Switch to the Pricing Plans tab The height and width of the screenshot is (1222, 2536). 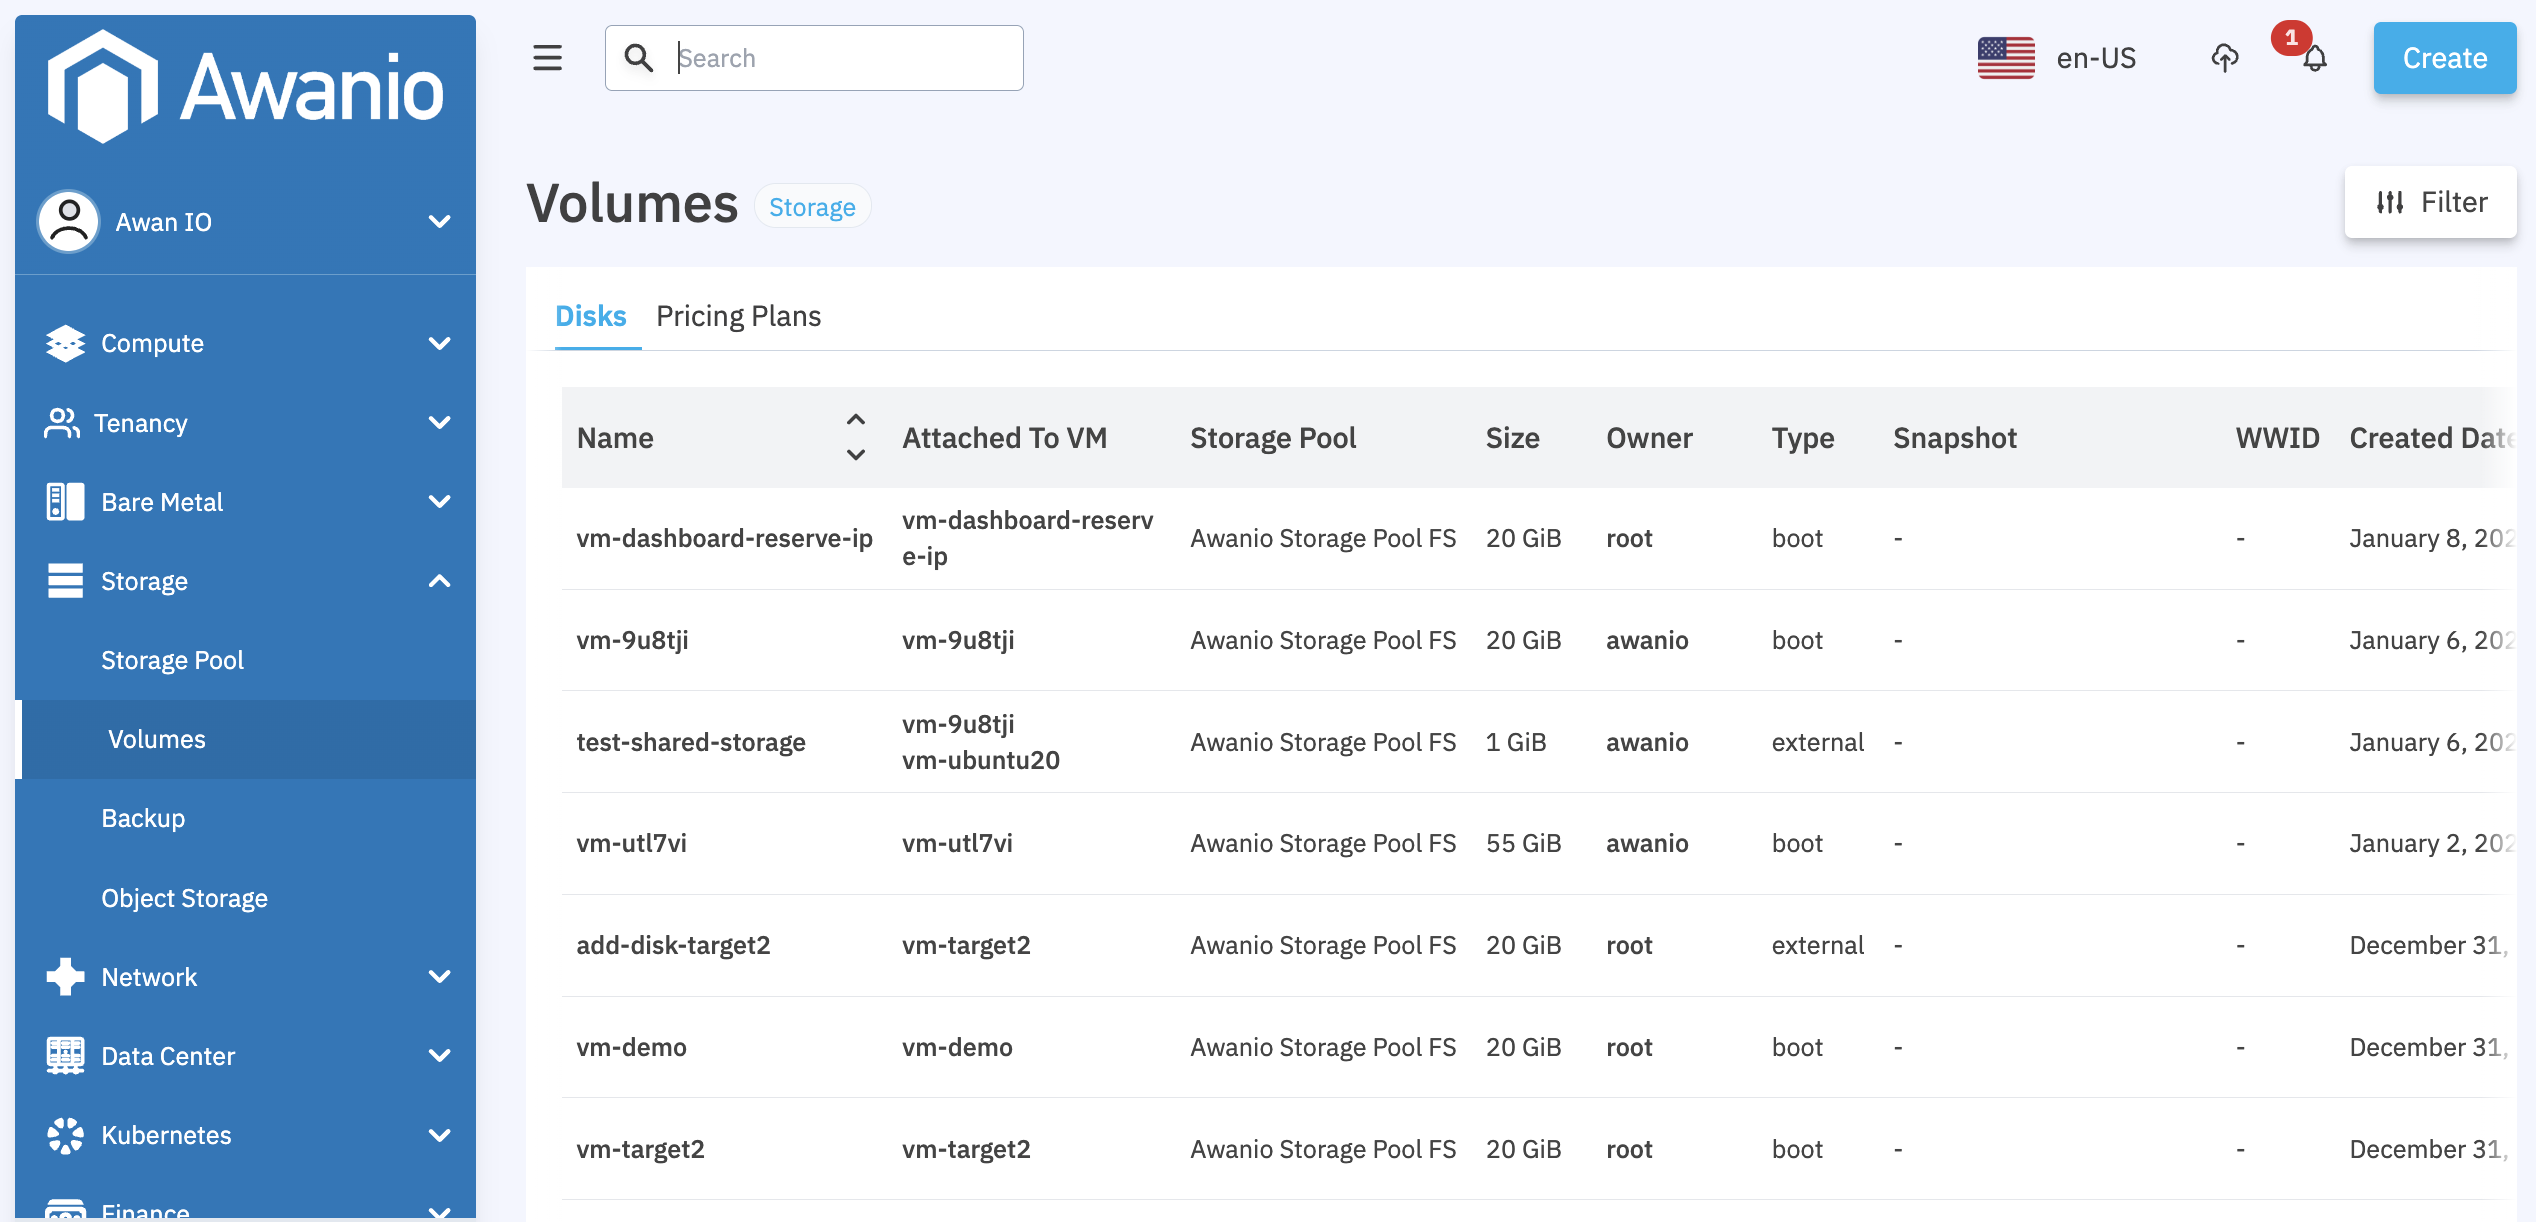[738, 316]
